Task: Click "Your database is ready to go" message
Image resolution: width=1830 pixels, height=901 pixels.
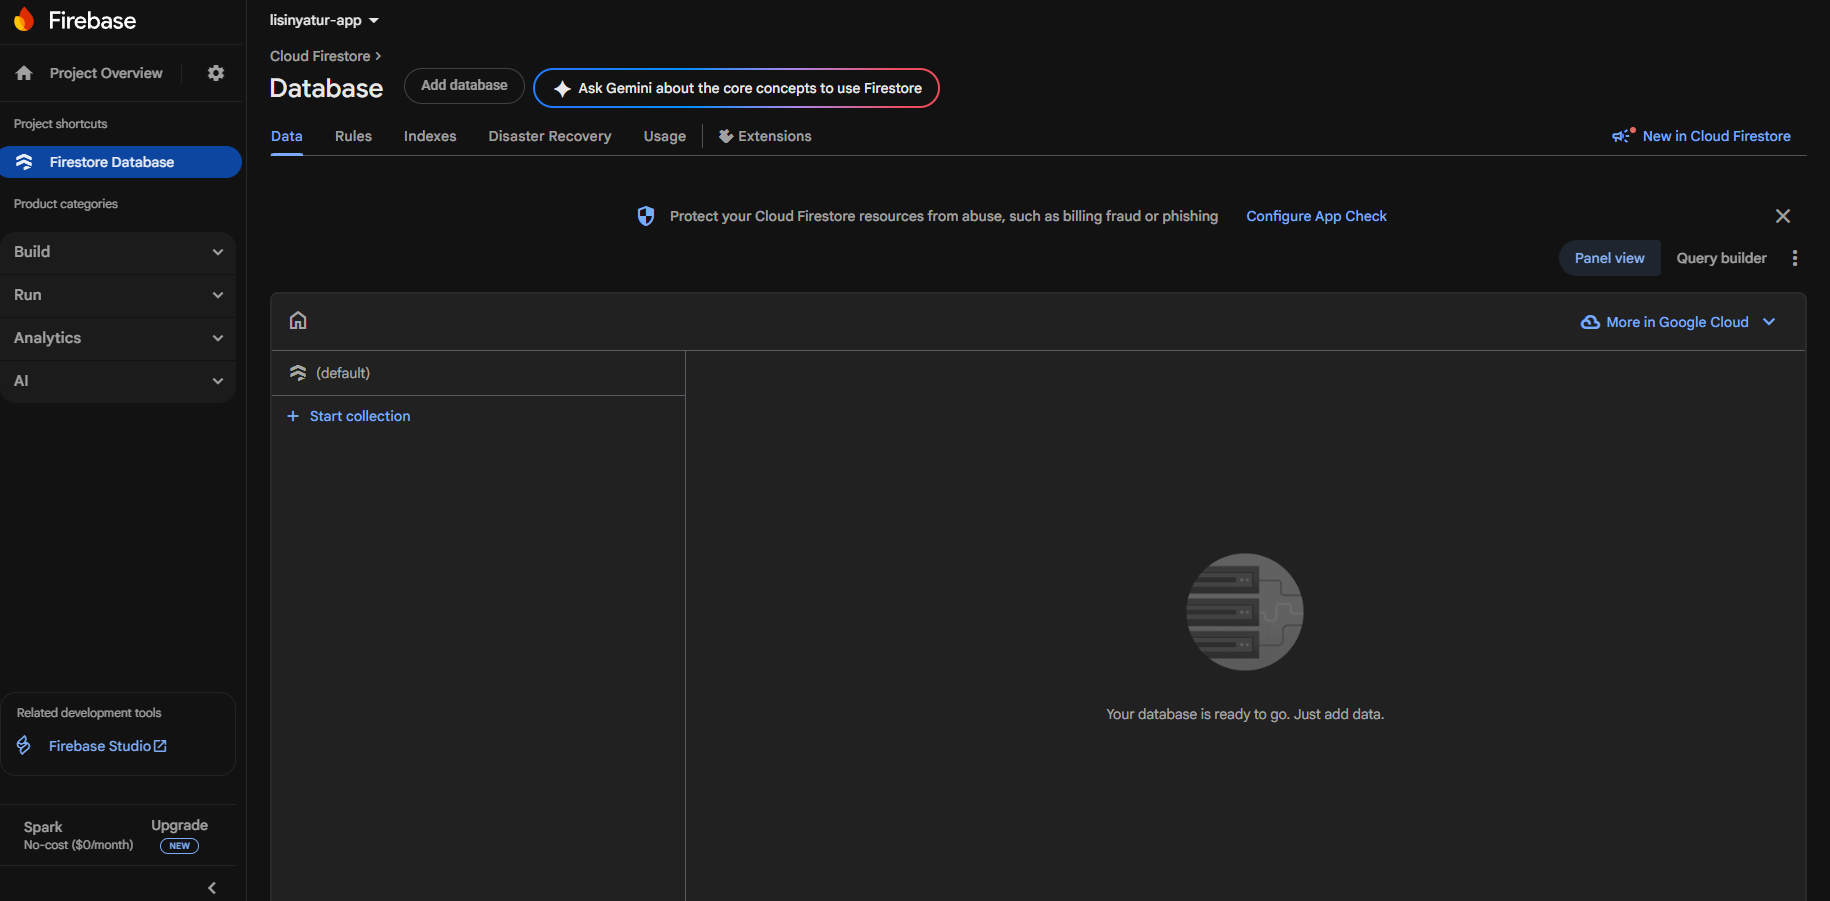Action: [1245, 714]
